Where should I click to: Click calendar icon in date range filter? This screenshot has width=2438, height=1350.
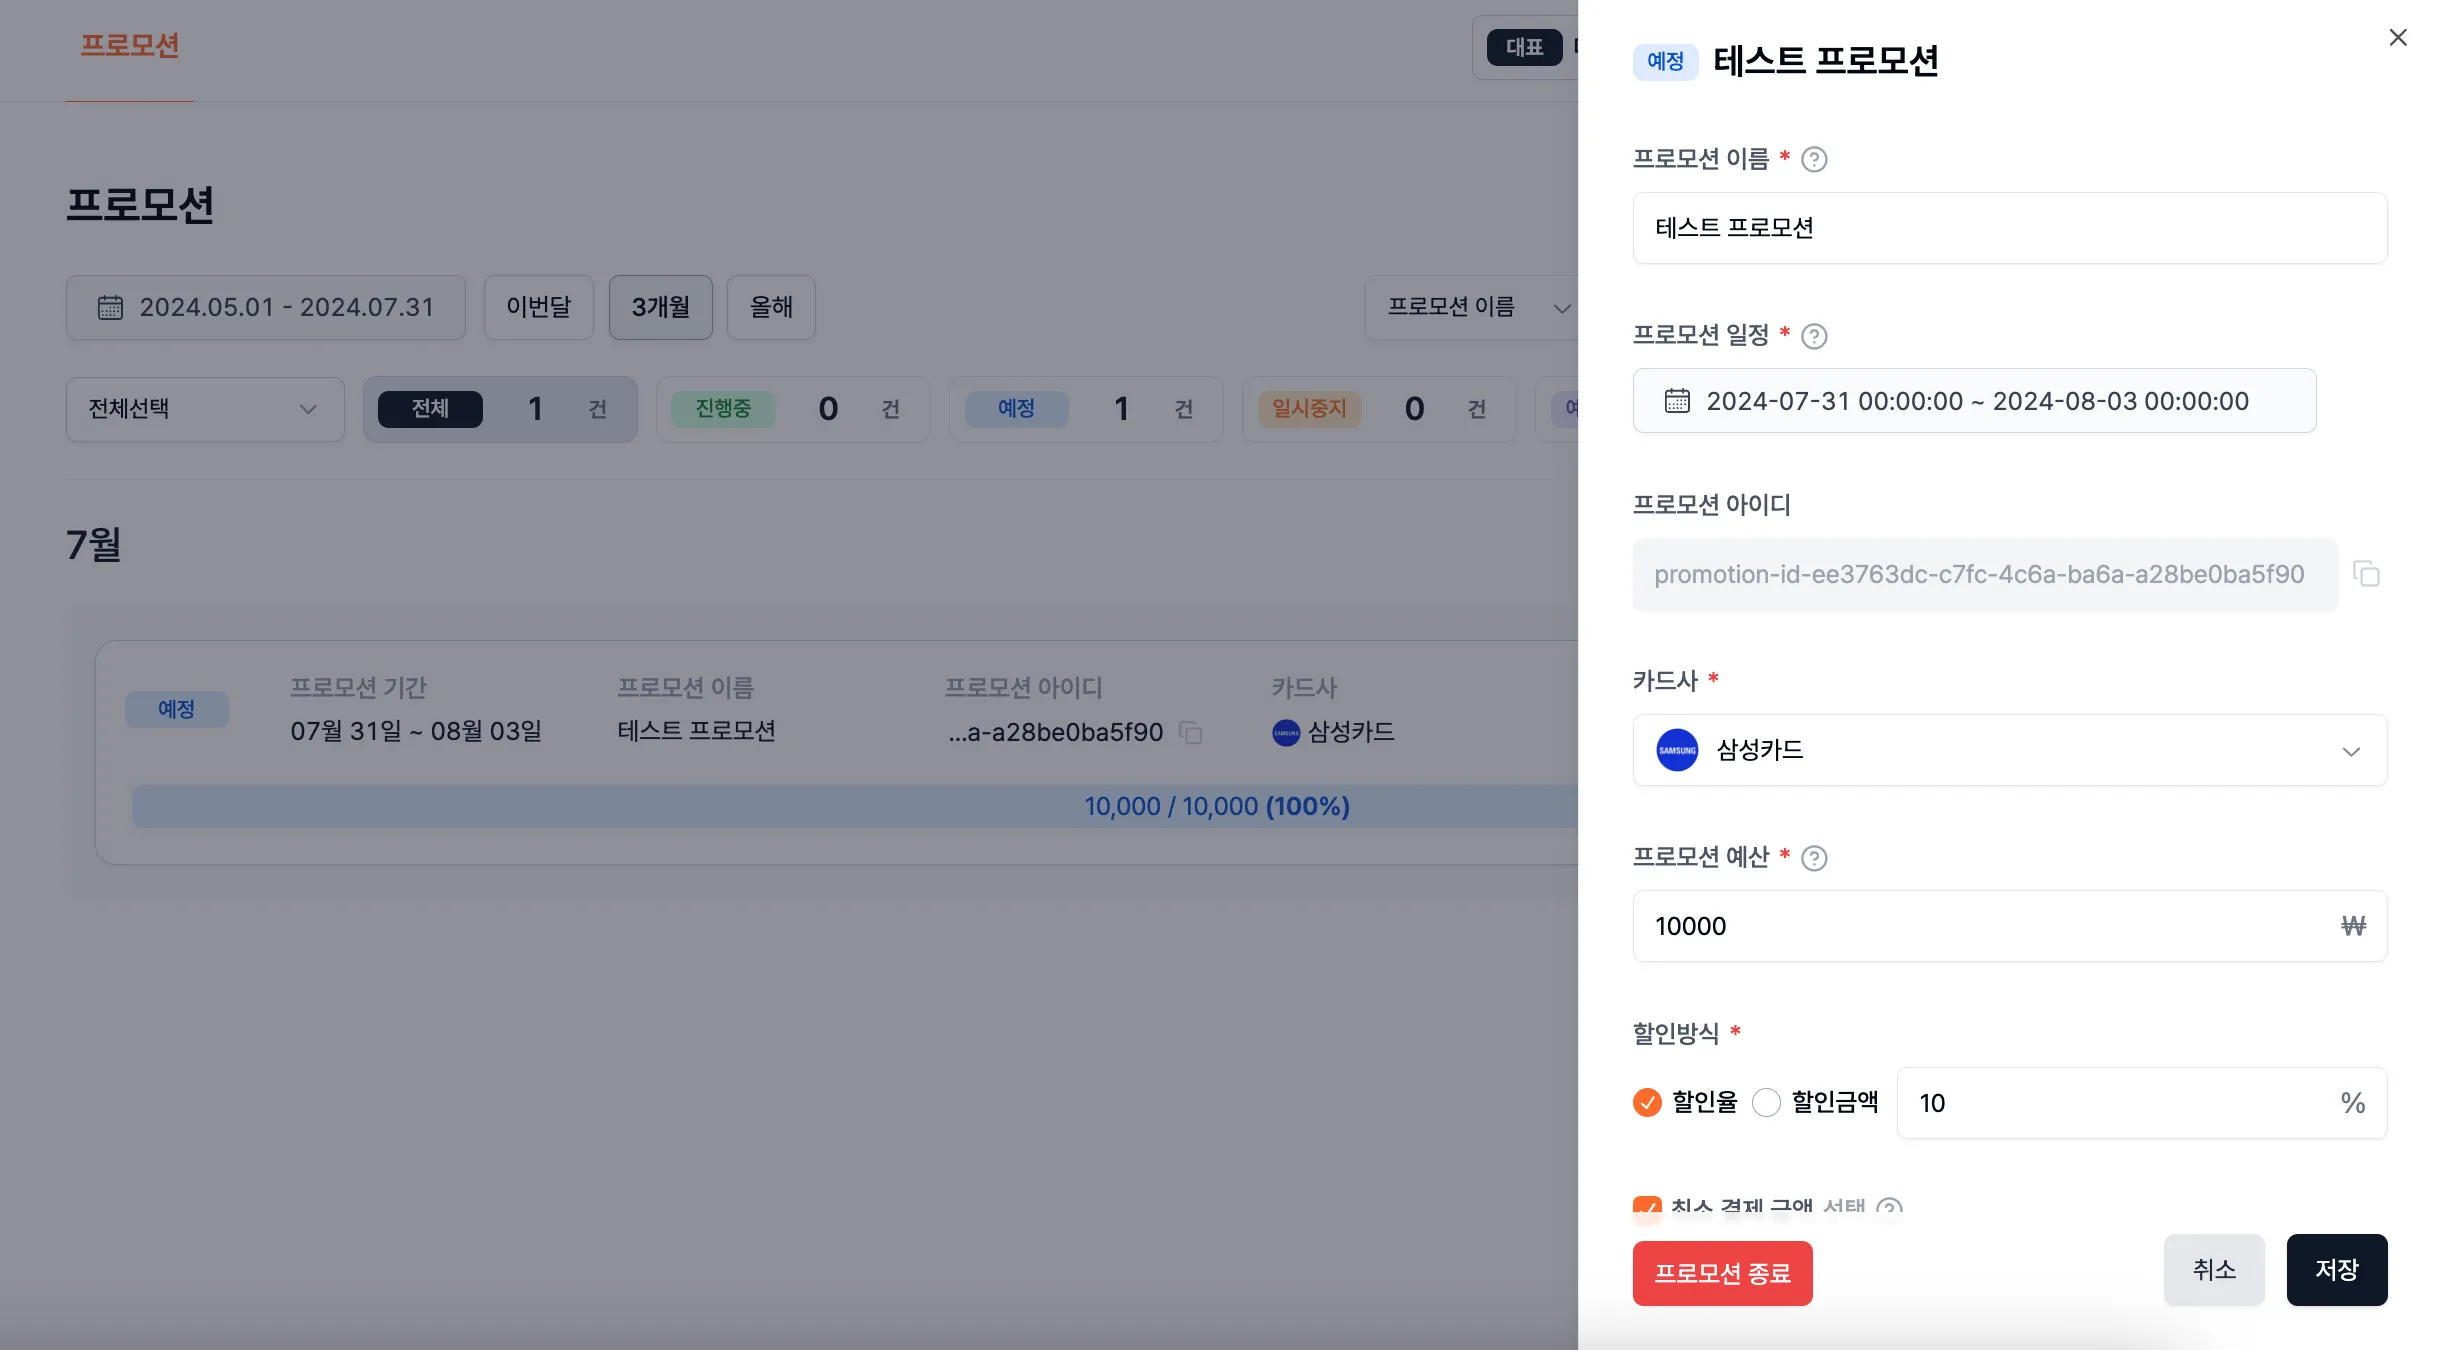(x=110, y=307)
